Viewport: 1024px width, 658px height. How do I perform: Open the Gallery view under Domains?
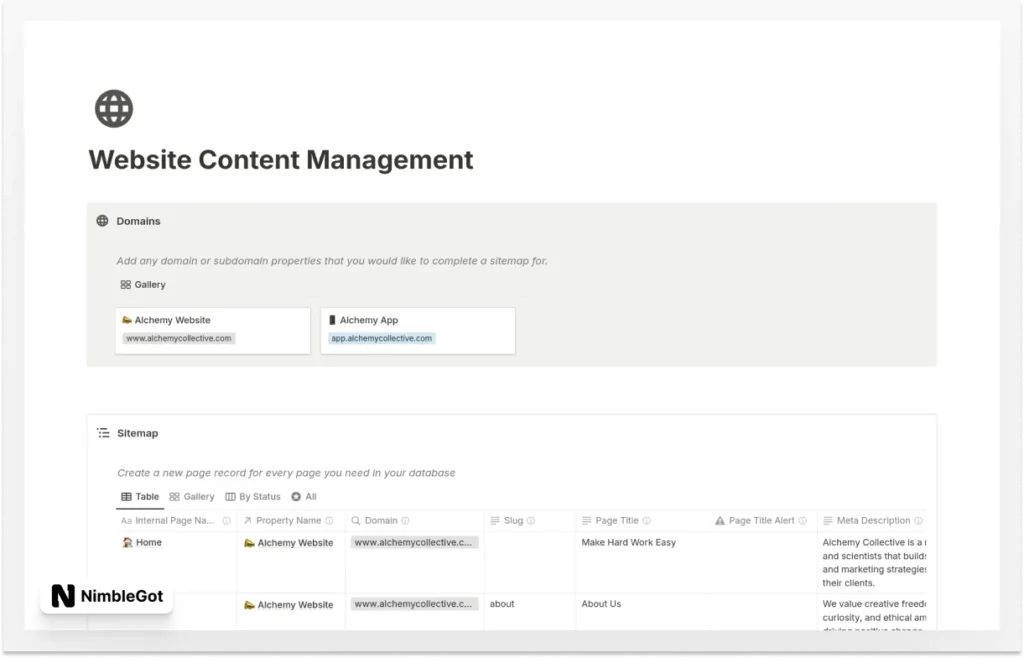pyautogui.click(x=142, y=284)
